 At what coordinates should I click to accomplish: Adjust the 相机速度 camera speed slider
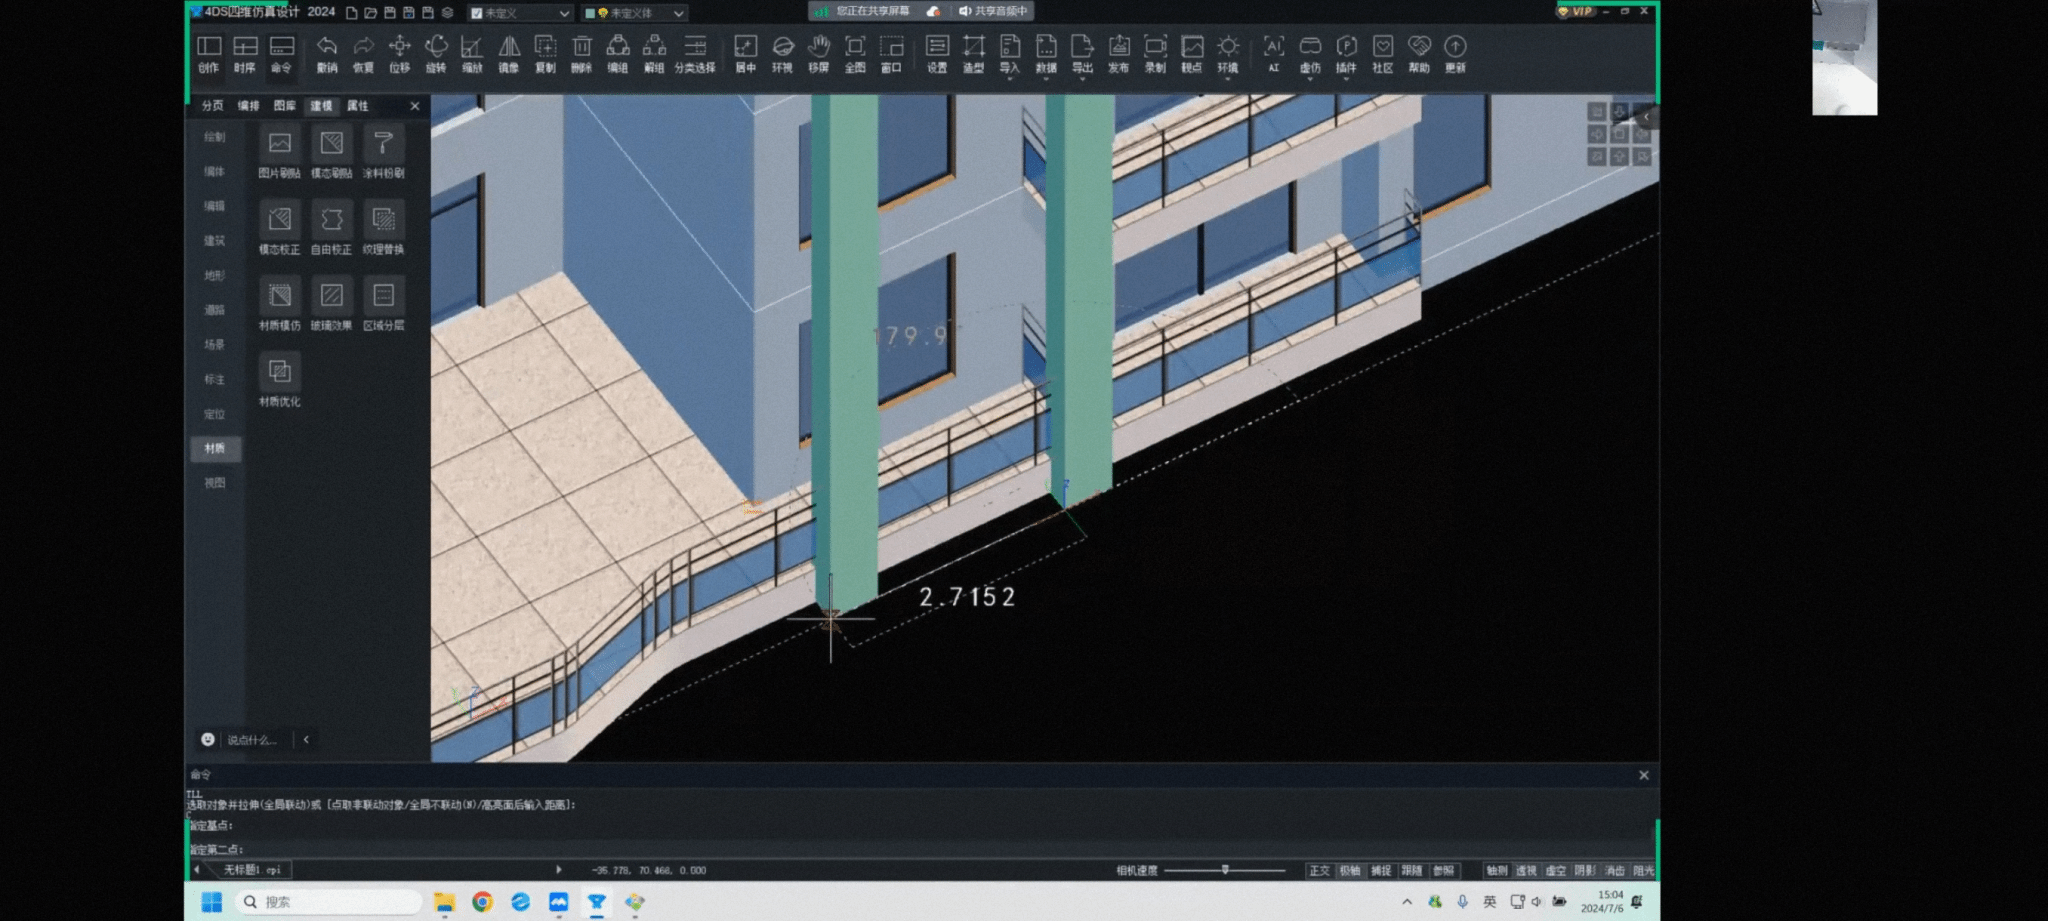pos(1225,871)
